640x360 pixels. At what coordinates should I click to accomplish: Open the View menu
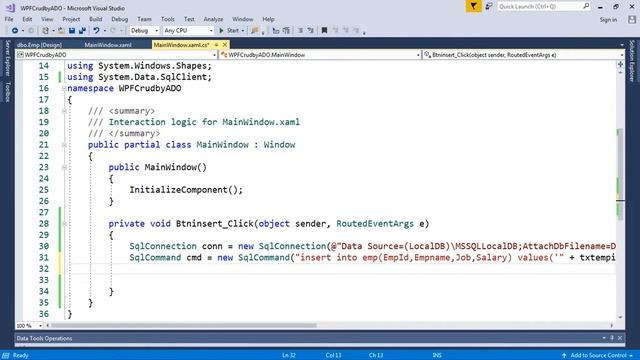point(47,19)
